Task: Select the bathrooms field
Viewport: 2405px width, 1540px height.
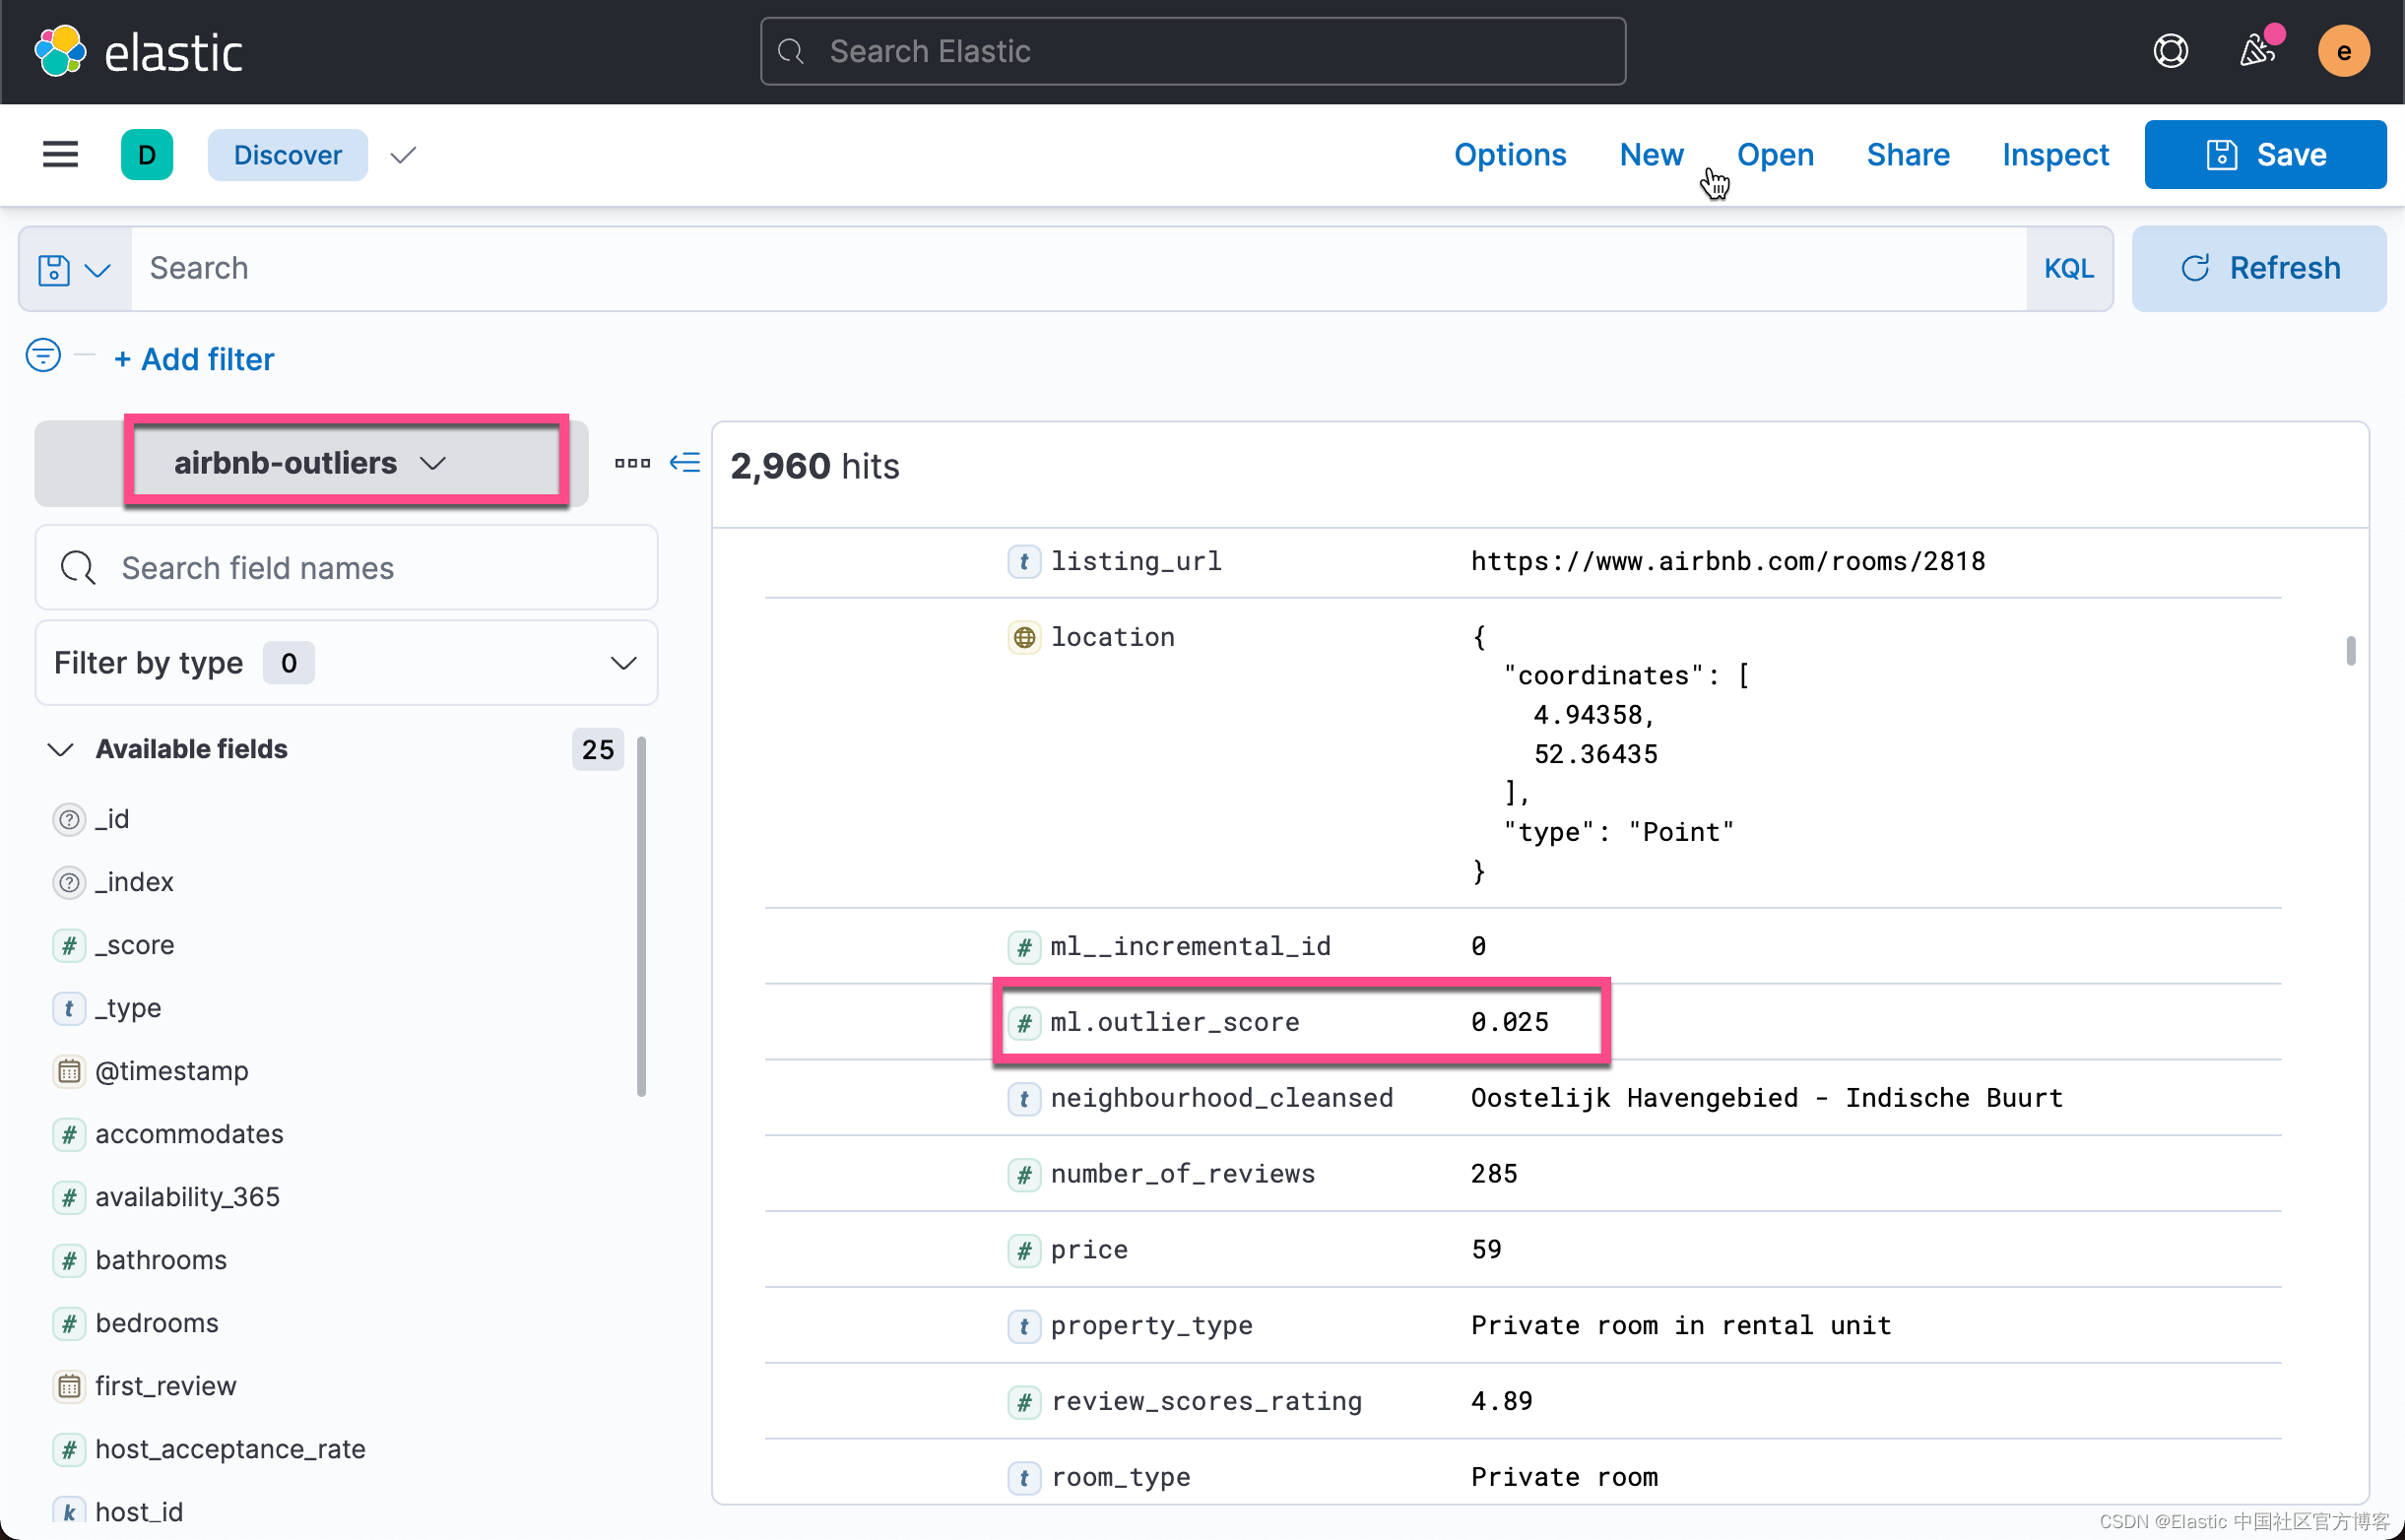Action: click(161, 1261)
